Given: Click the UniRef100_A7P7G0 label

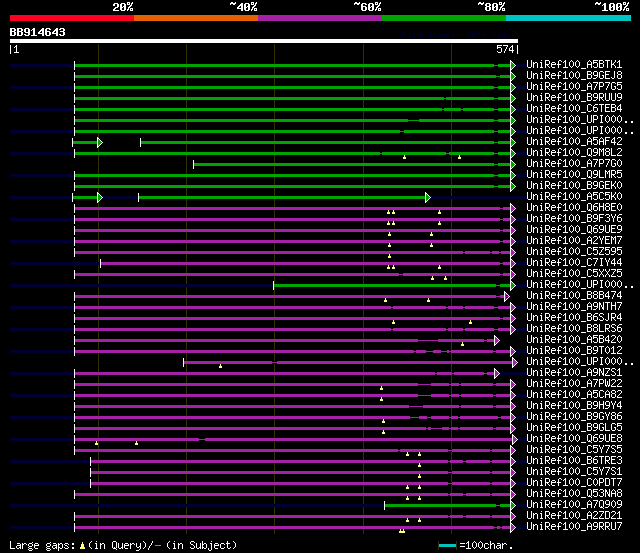Looking at the screenshot, I should coord(574,164).
